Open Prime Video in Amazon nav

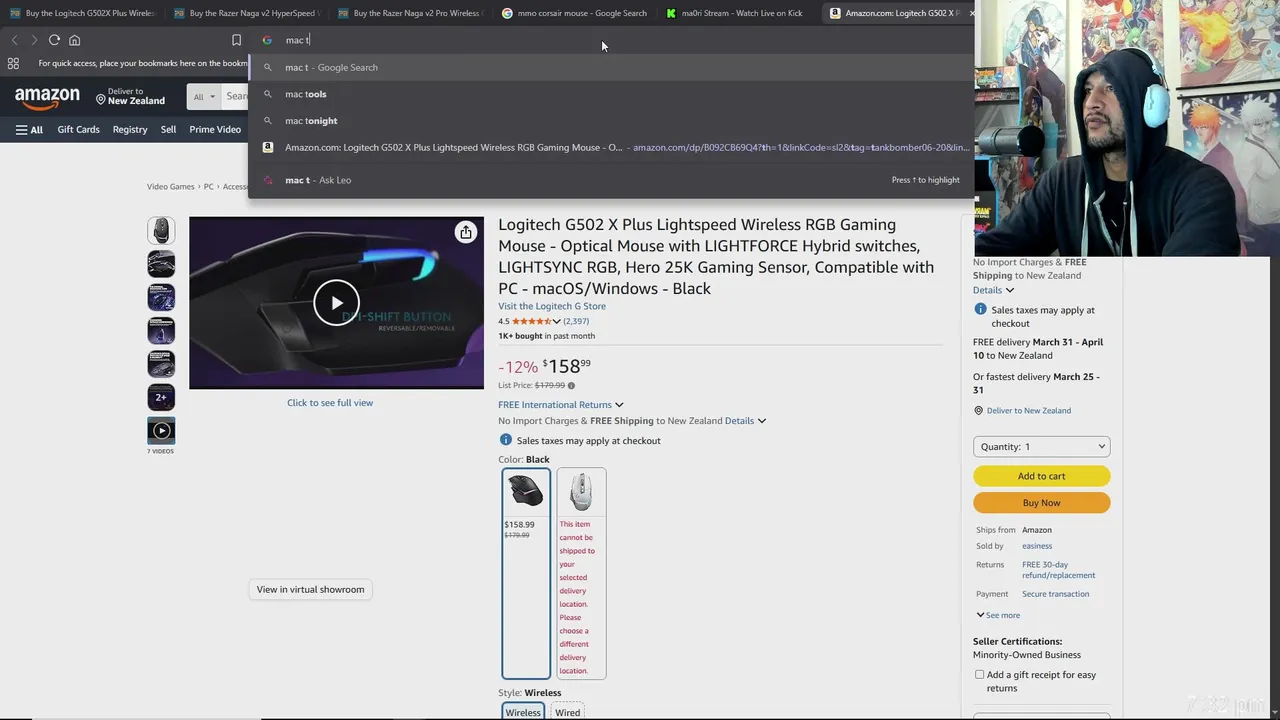[215, 129]
